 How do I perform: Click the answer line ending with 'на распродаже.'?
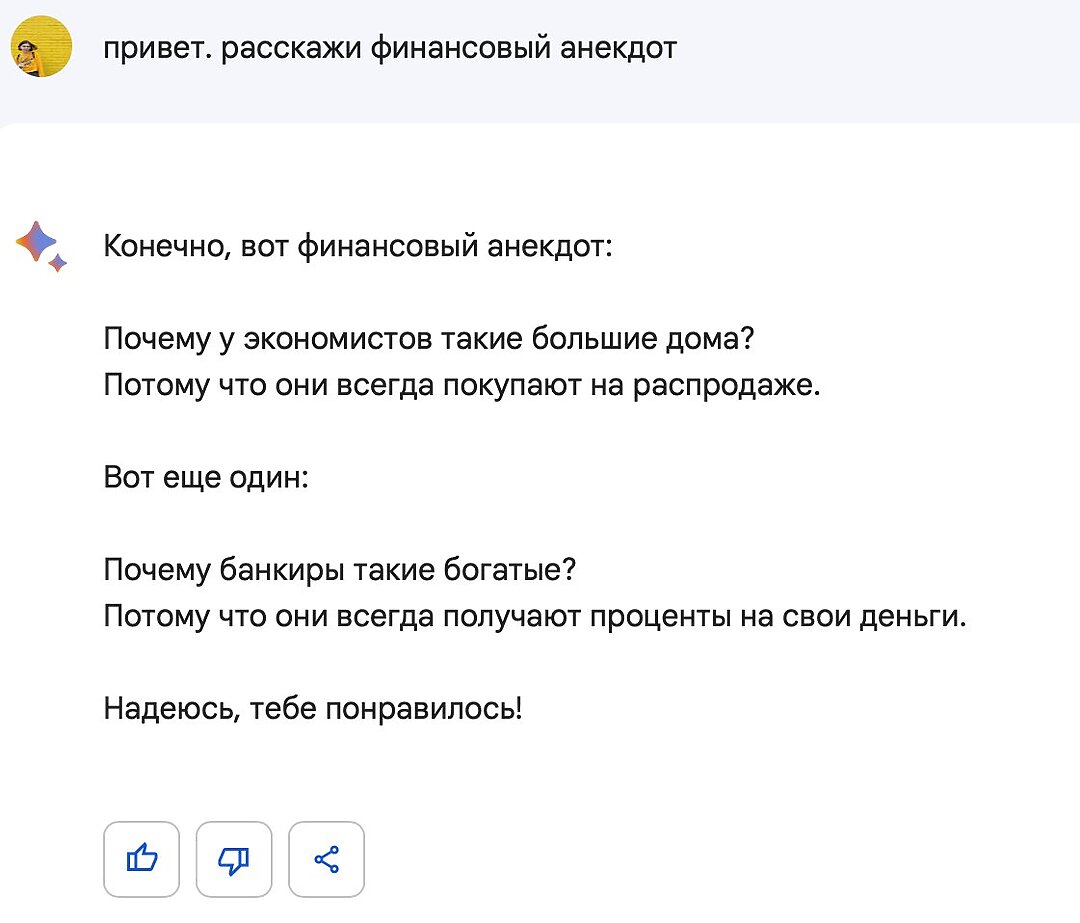pos(462,384)
